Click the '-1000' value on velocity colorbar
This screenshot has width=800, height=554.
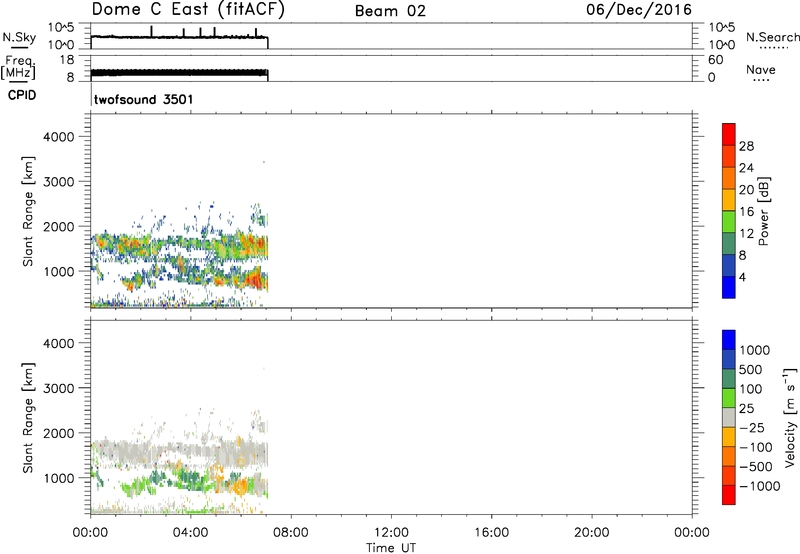click(760, 486)
